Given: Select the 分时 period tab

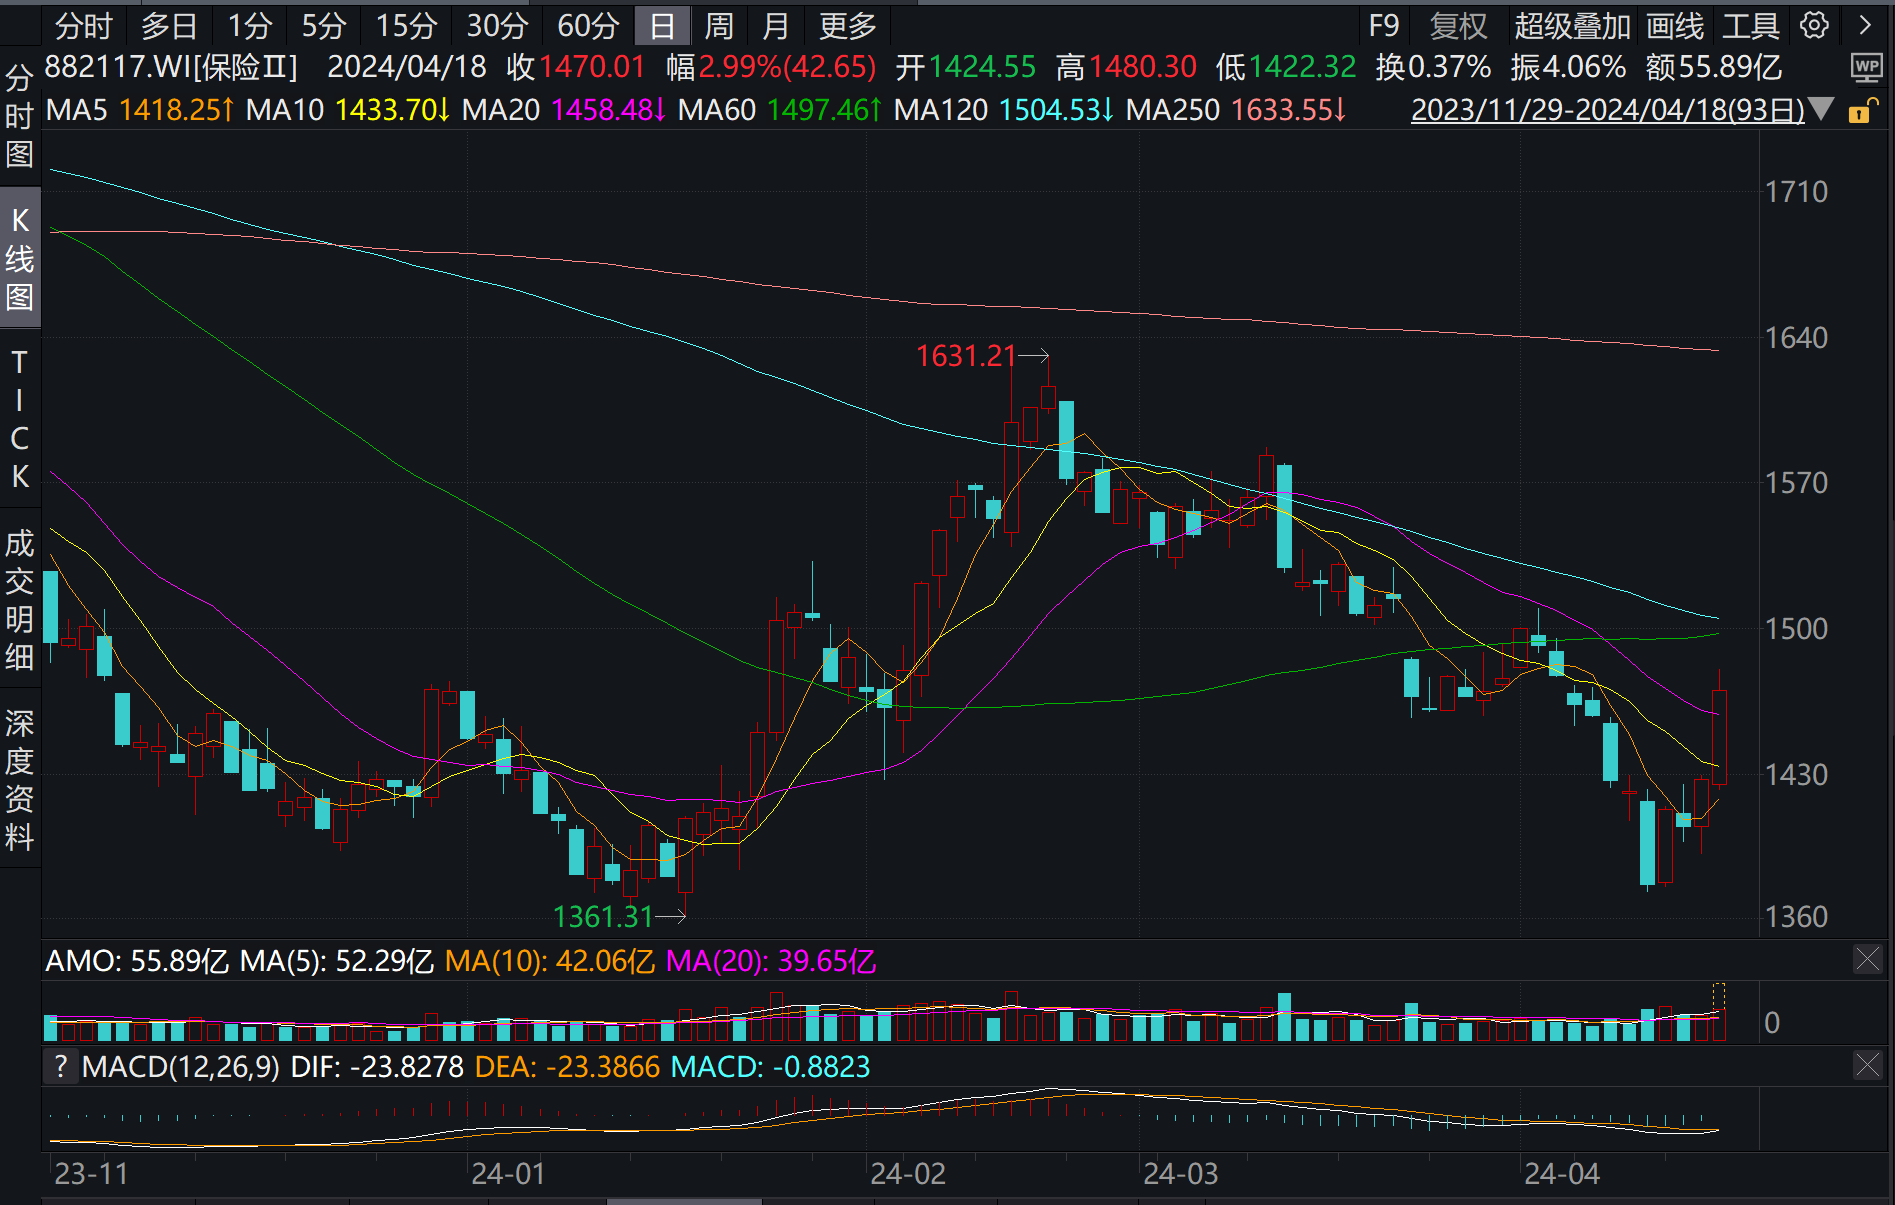Looking at the screenshot, I should point(84,26).
